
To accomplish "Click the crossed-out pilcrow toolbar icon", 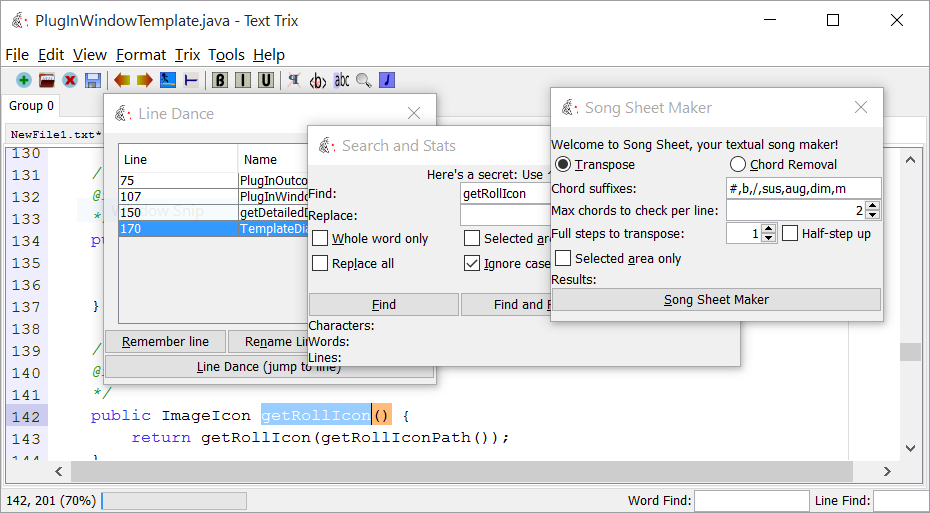I will pos(294,80).
